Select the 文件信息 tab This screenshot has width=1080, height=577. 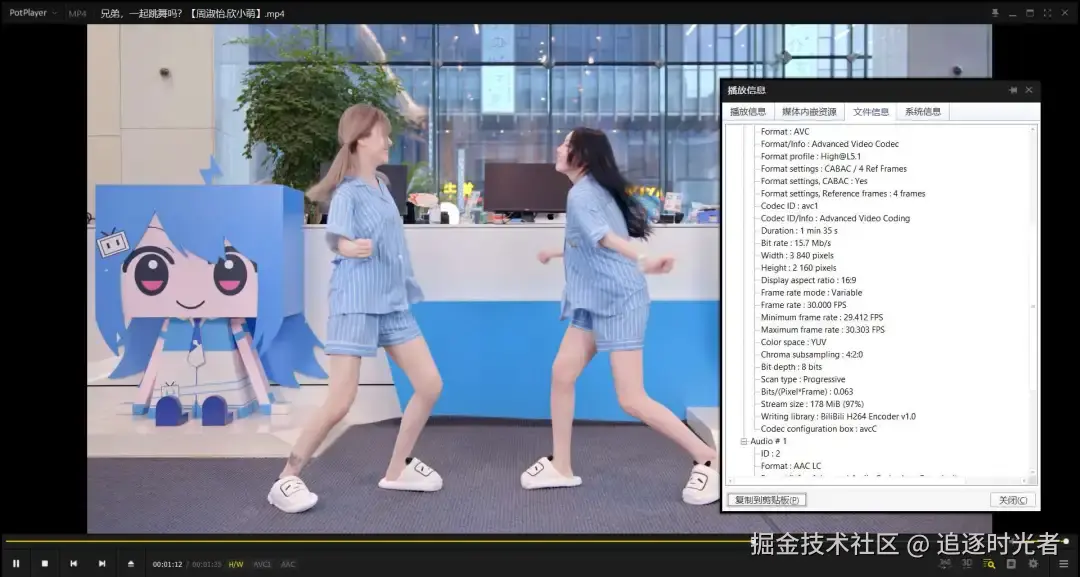coord(871,112)
